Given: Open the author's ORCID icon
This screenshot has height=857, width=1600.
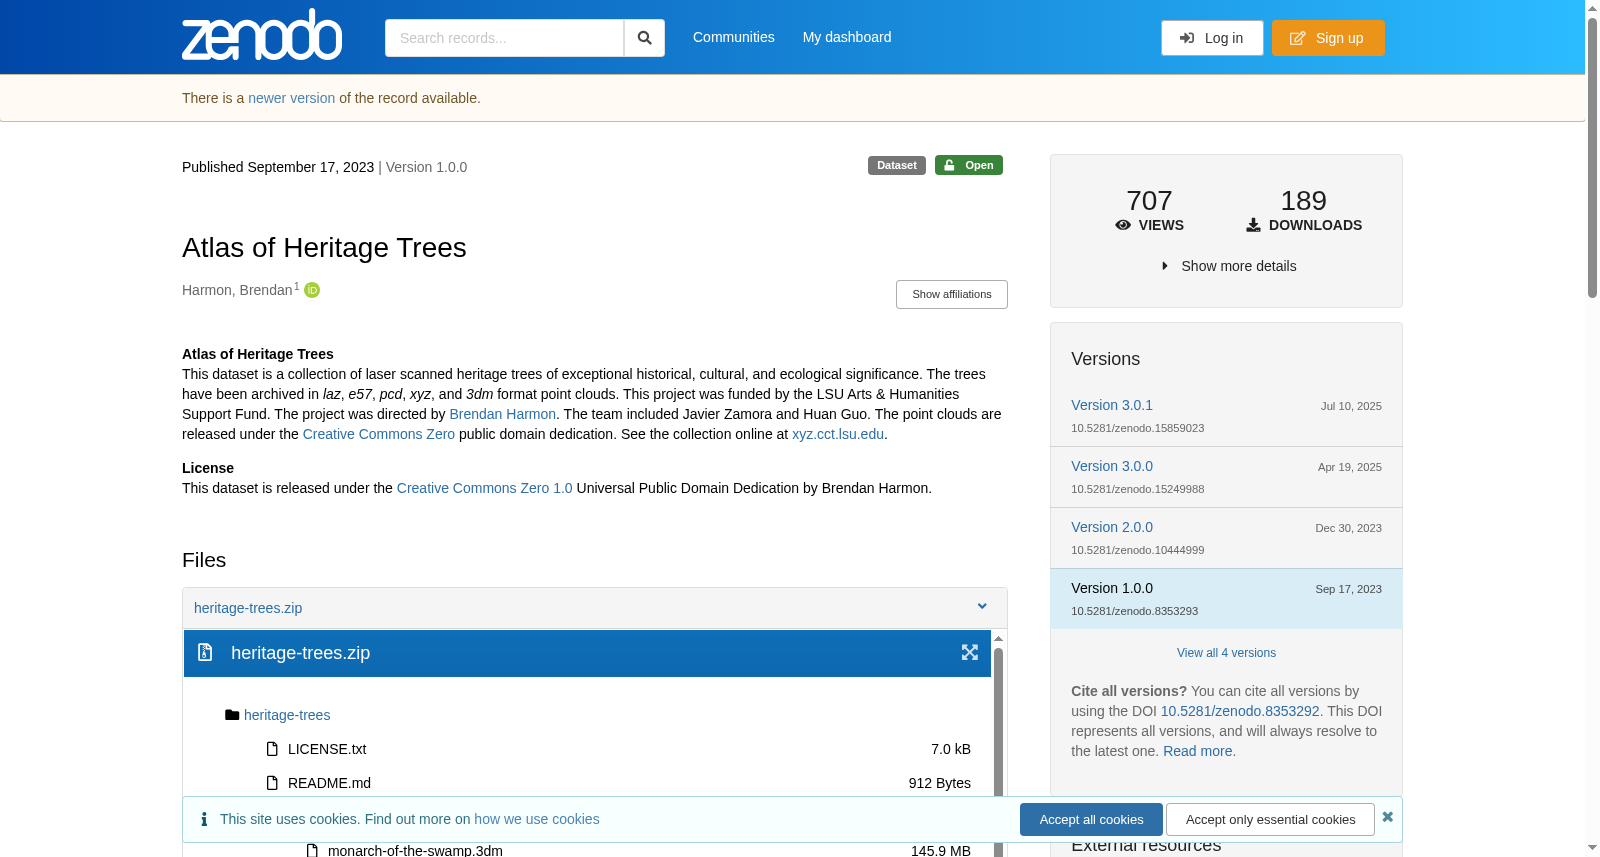Looking at the screenshot, I should click(312, 290).
